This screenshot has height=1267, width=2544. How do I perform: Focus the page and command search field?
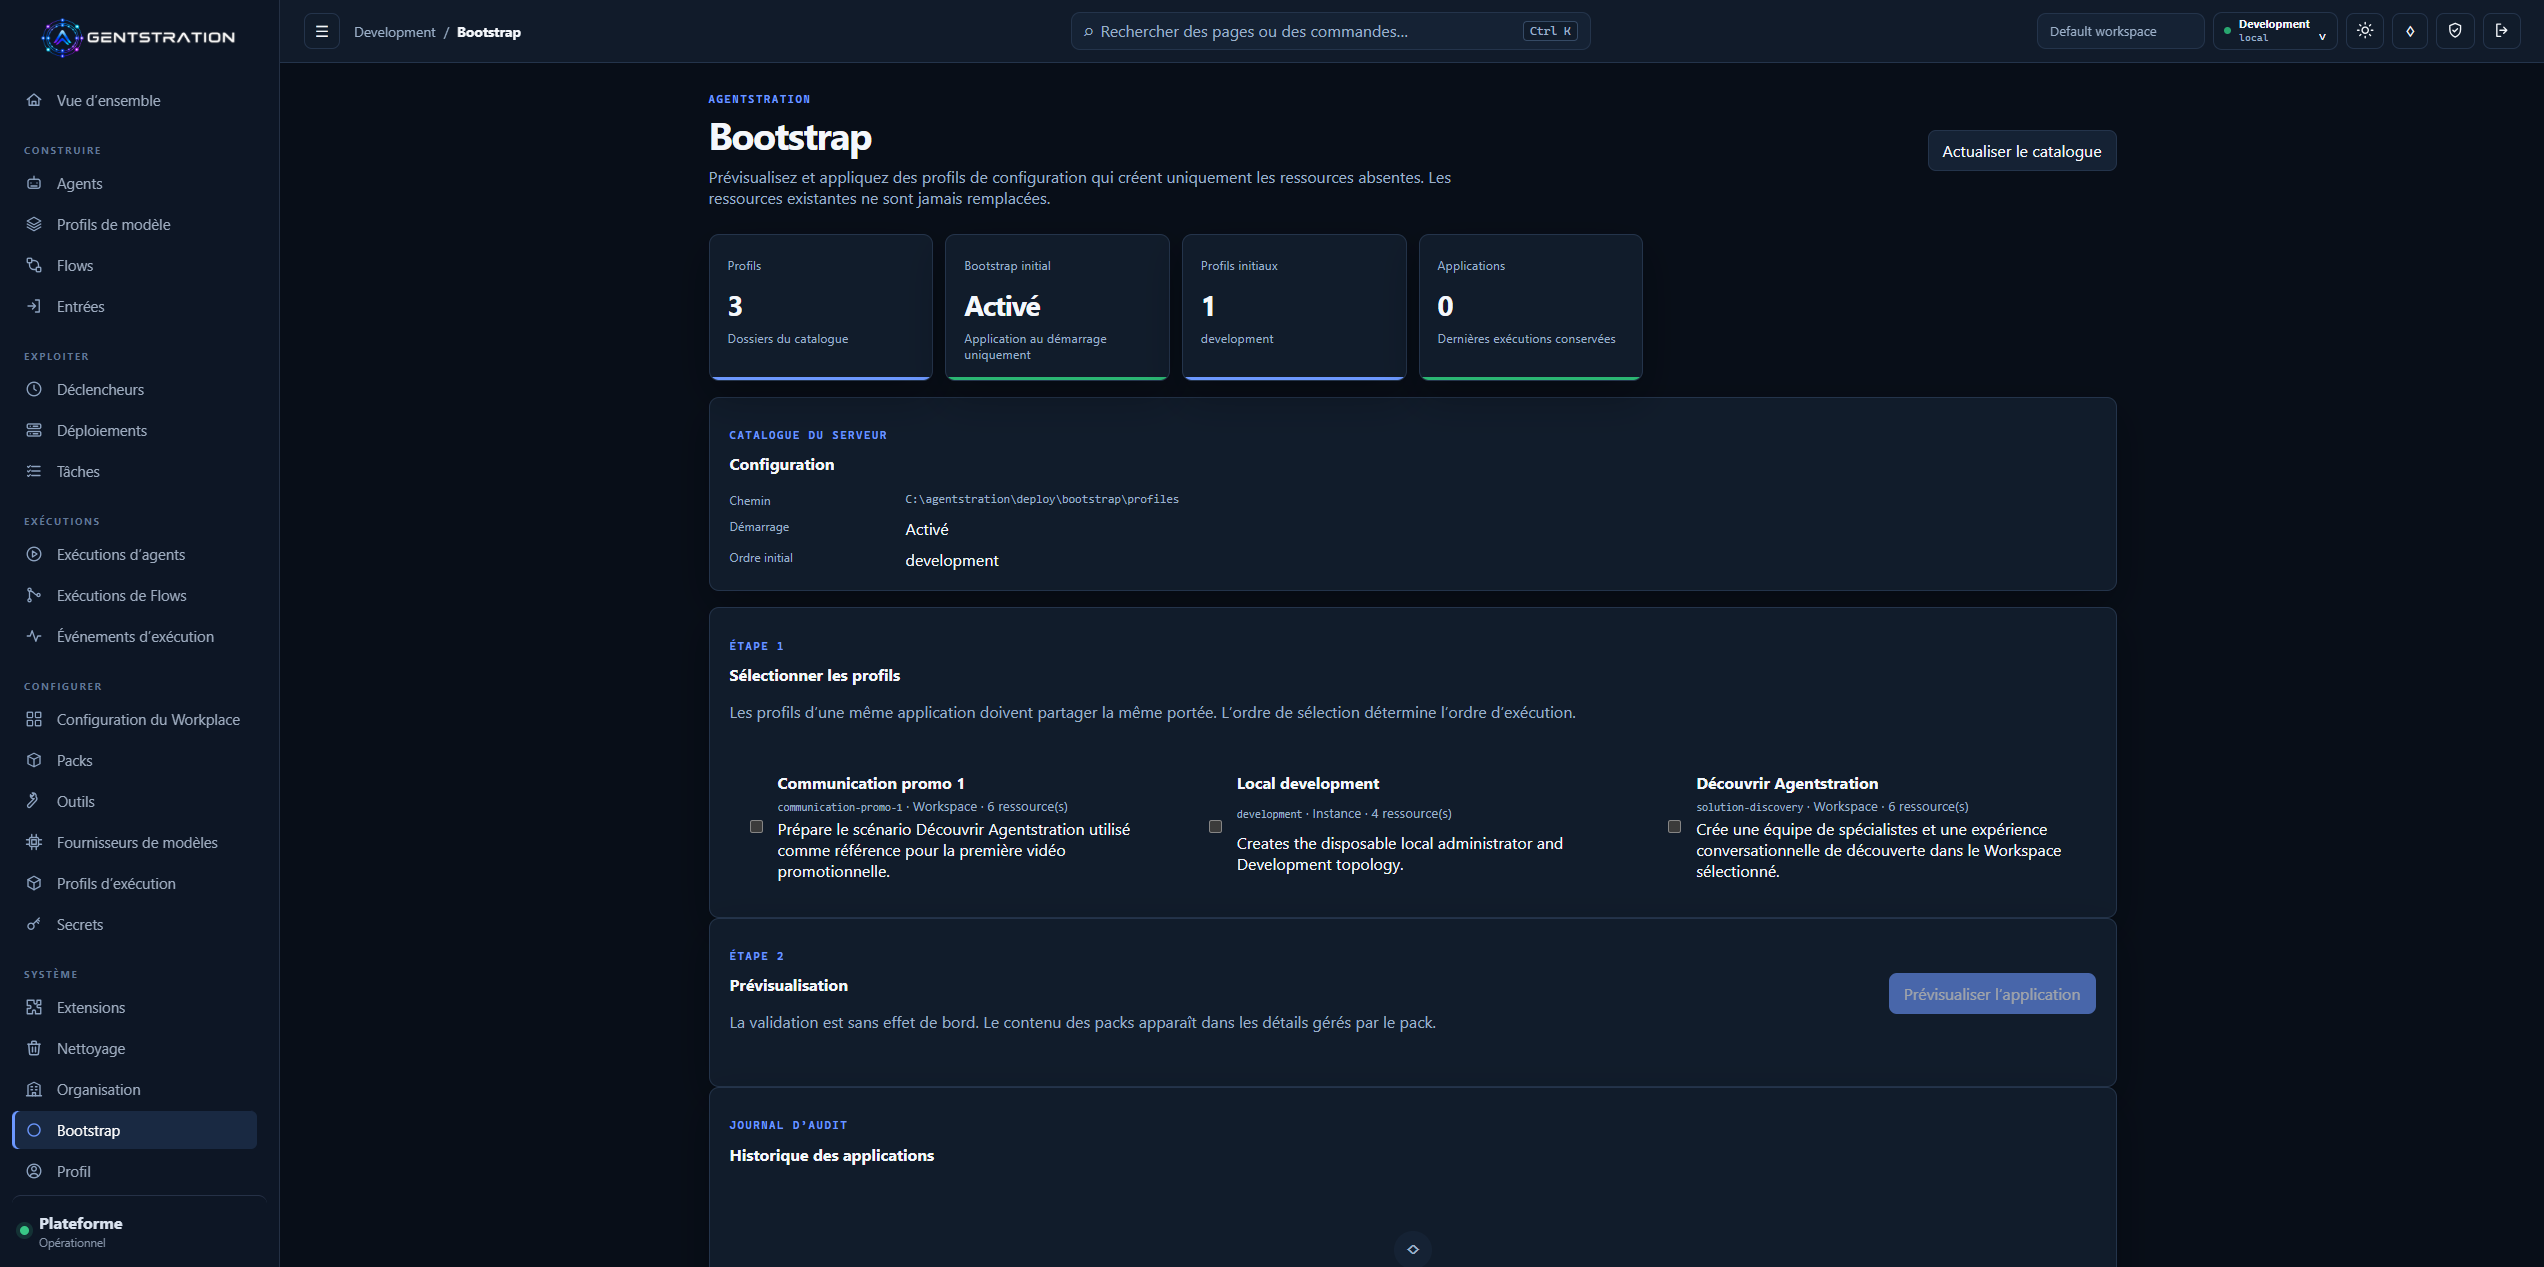(1330, 31)
